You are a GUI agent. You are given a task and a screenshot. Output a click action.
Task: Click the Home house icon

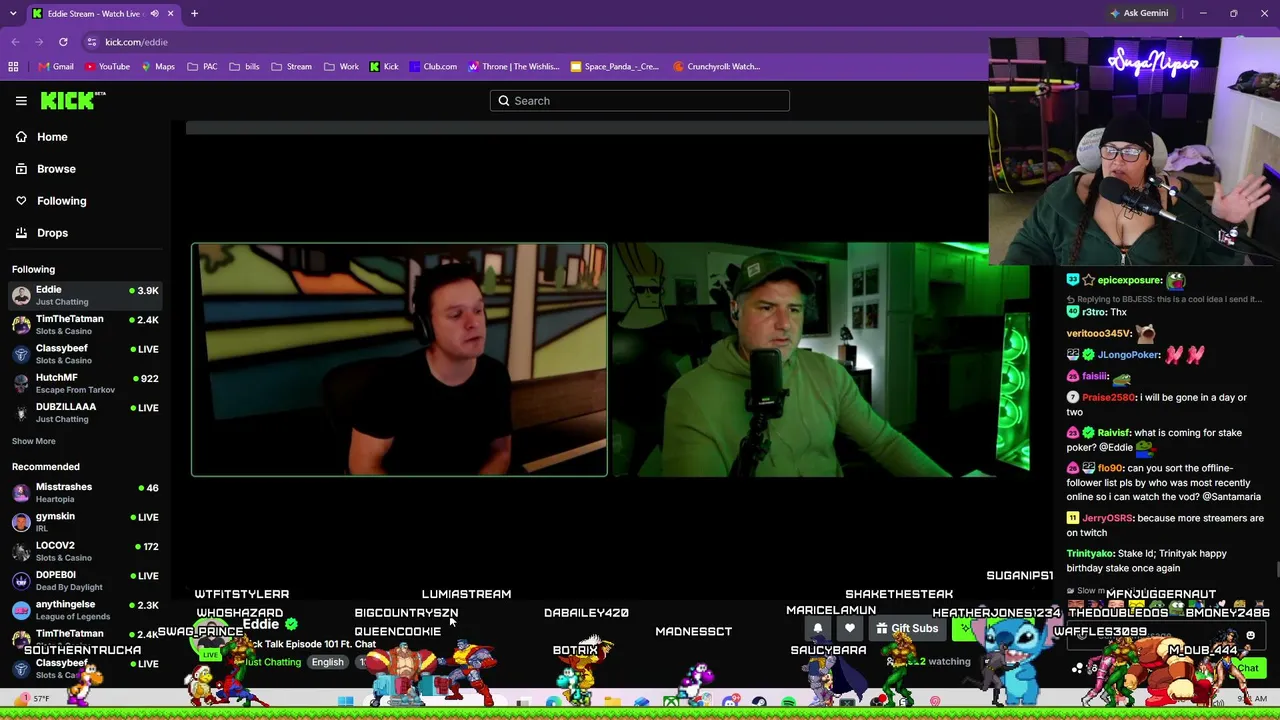(21, 137)
